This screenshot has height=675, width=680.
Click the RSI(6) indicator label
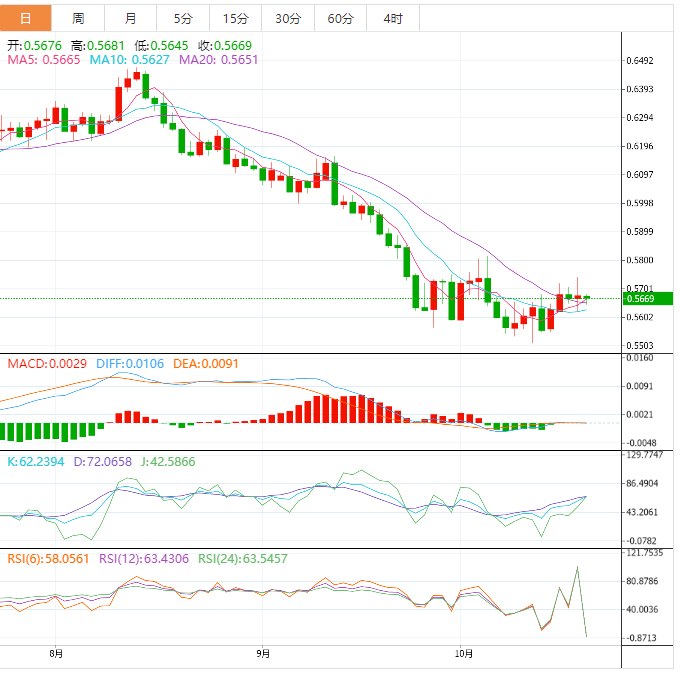click(48, 559)
